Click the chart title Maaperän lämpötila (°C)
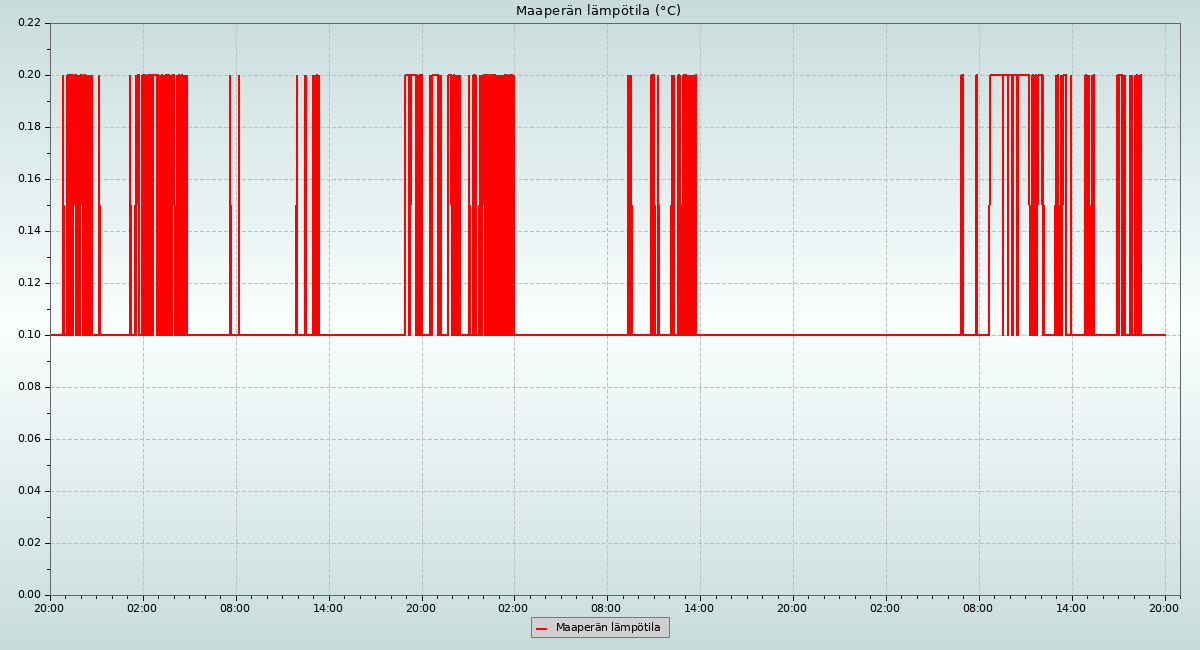Viewport: 1200px width, 650px height. pyautogui.click(x=598, y=11)
